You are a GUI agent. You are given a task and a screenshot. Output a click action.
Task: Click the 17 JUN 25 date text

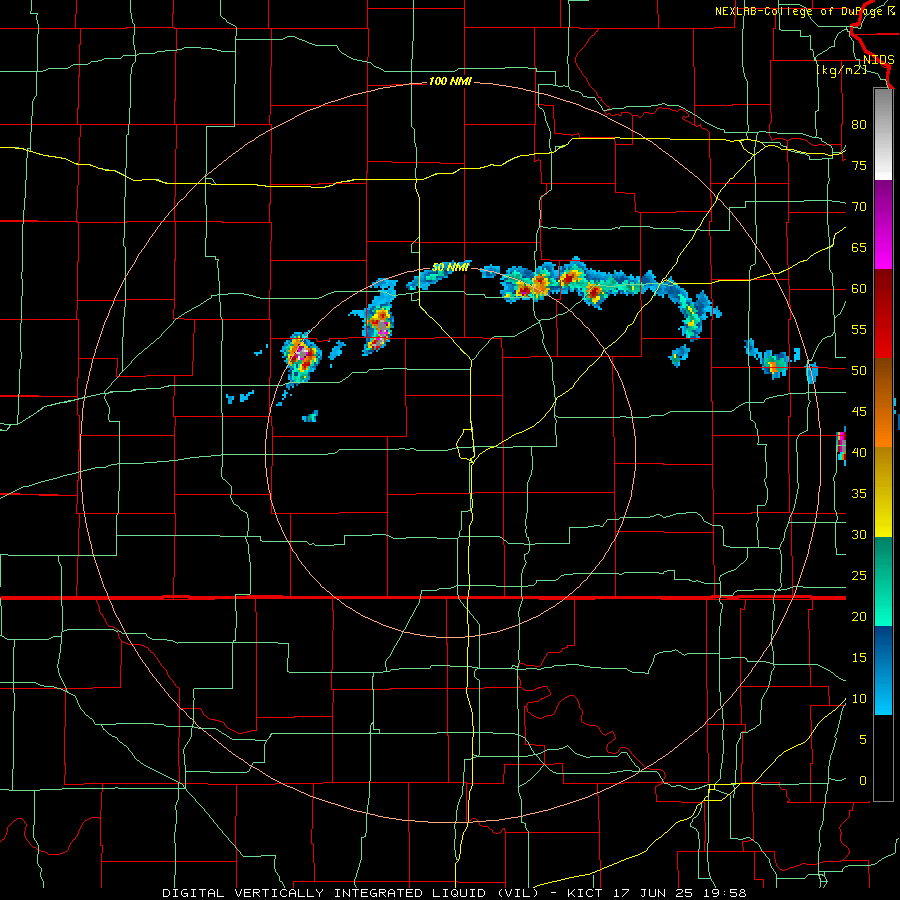(654, 893)
